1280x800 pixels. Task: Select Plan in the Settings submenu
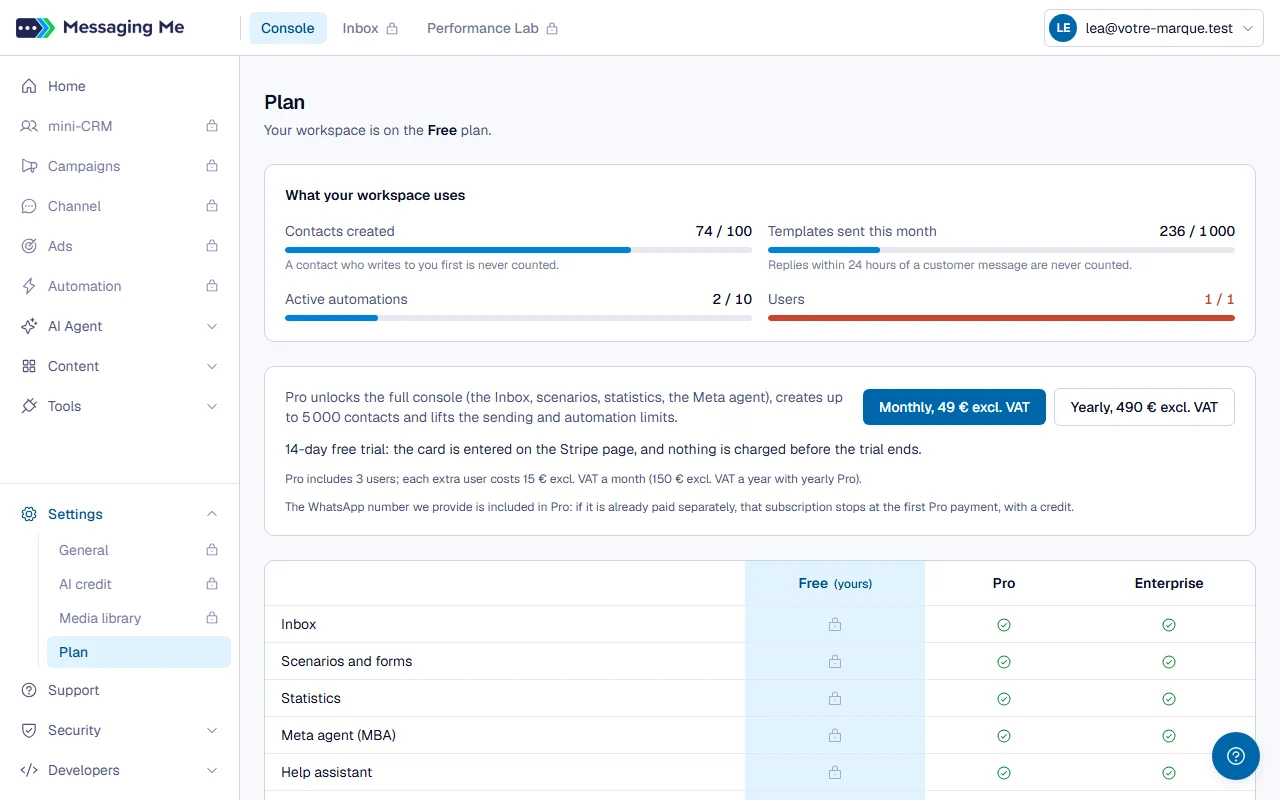(x=139, y=652)
